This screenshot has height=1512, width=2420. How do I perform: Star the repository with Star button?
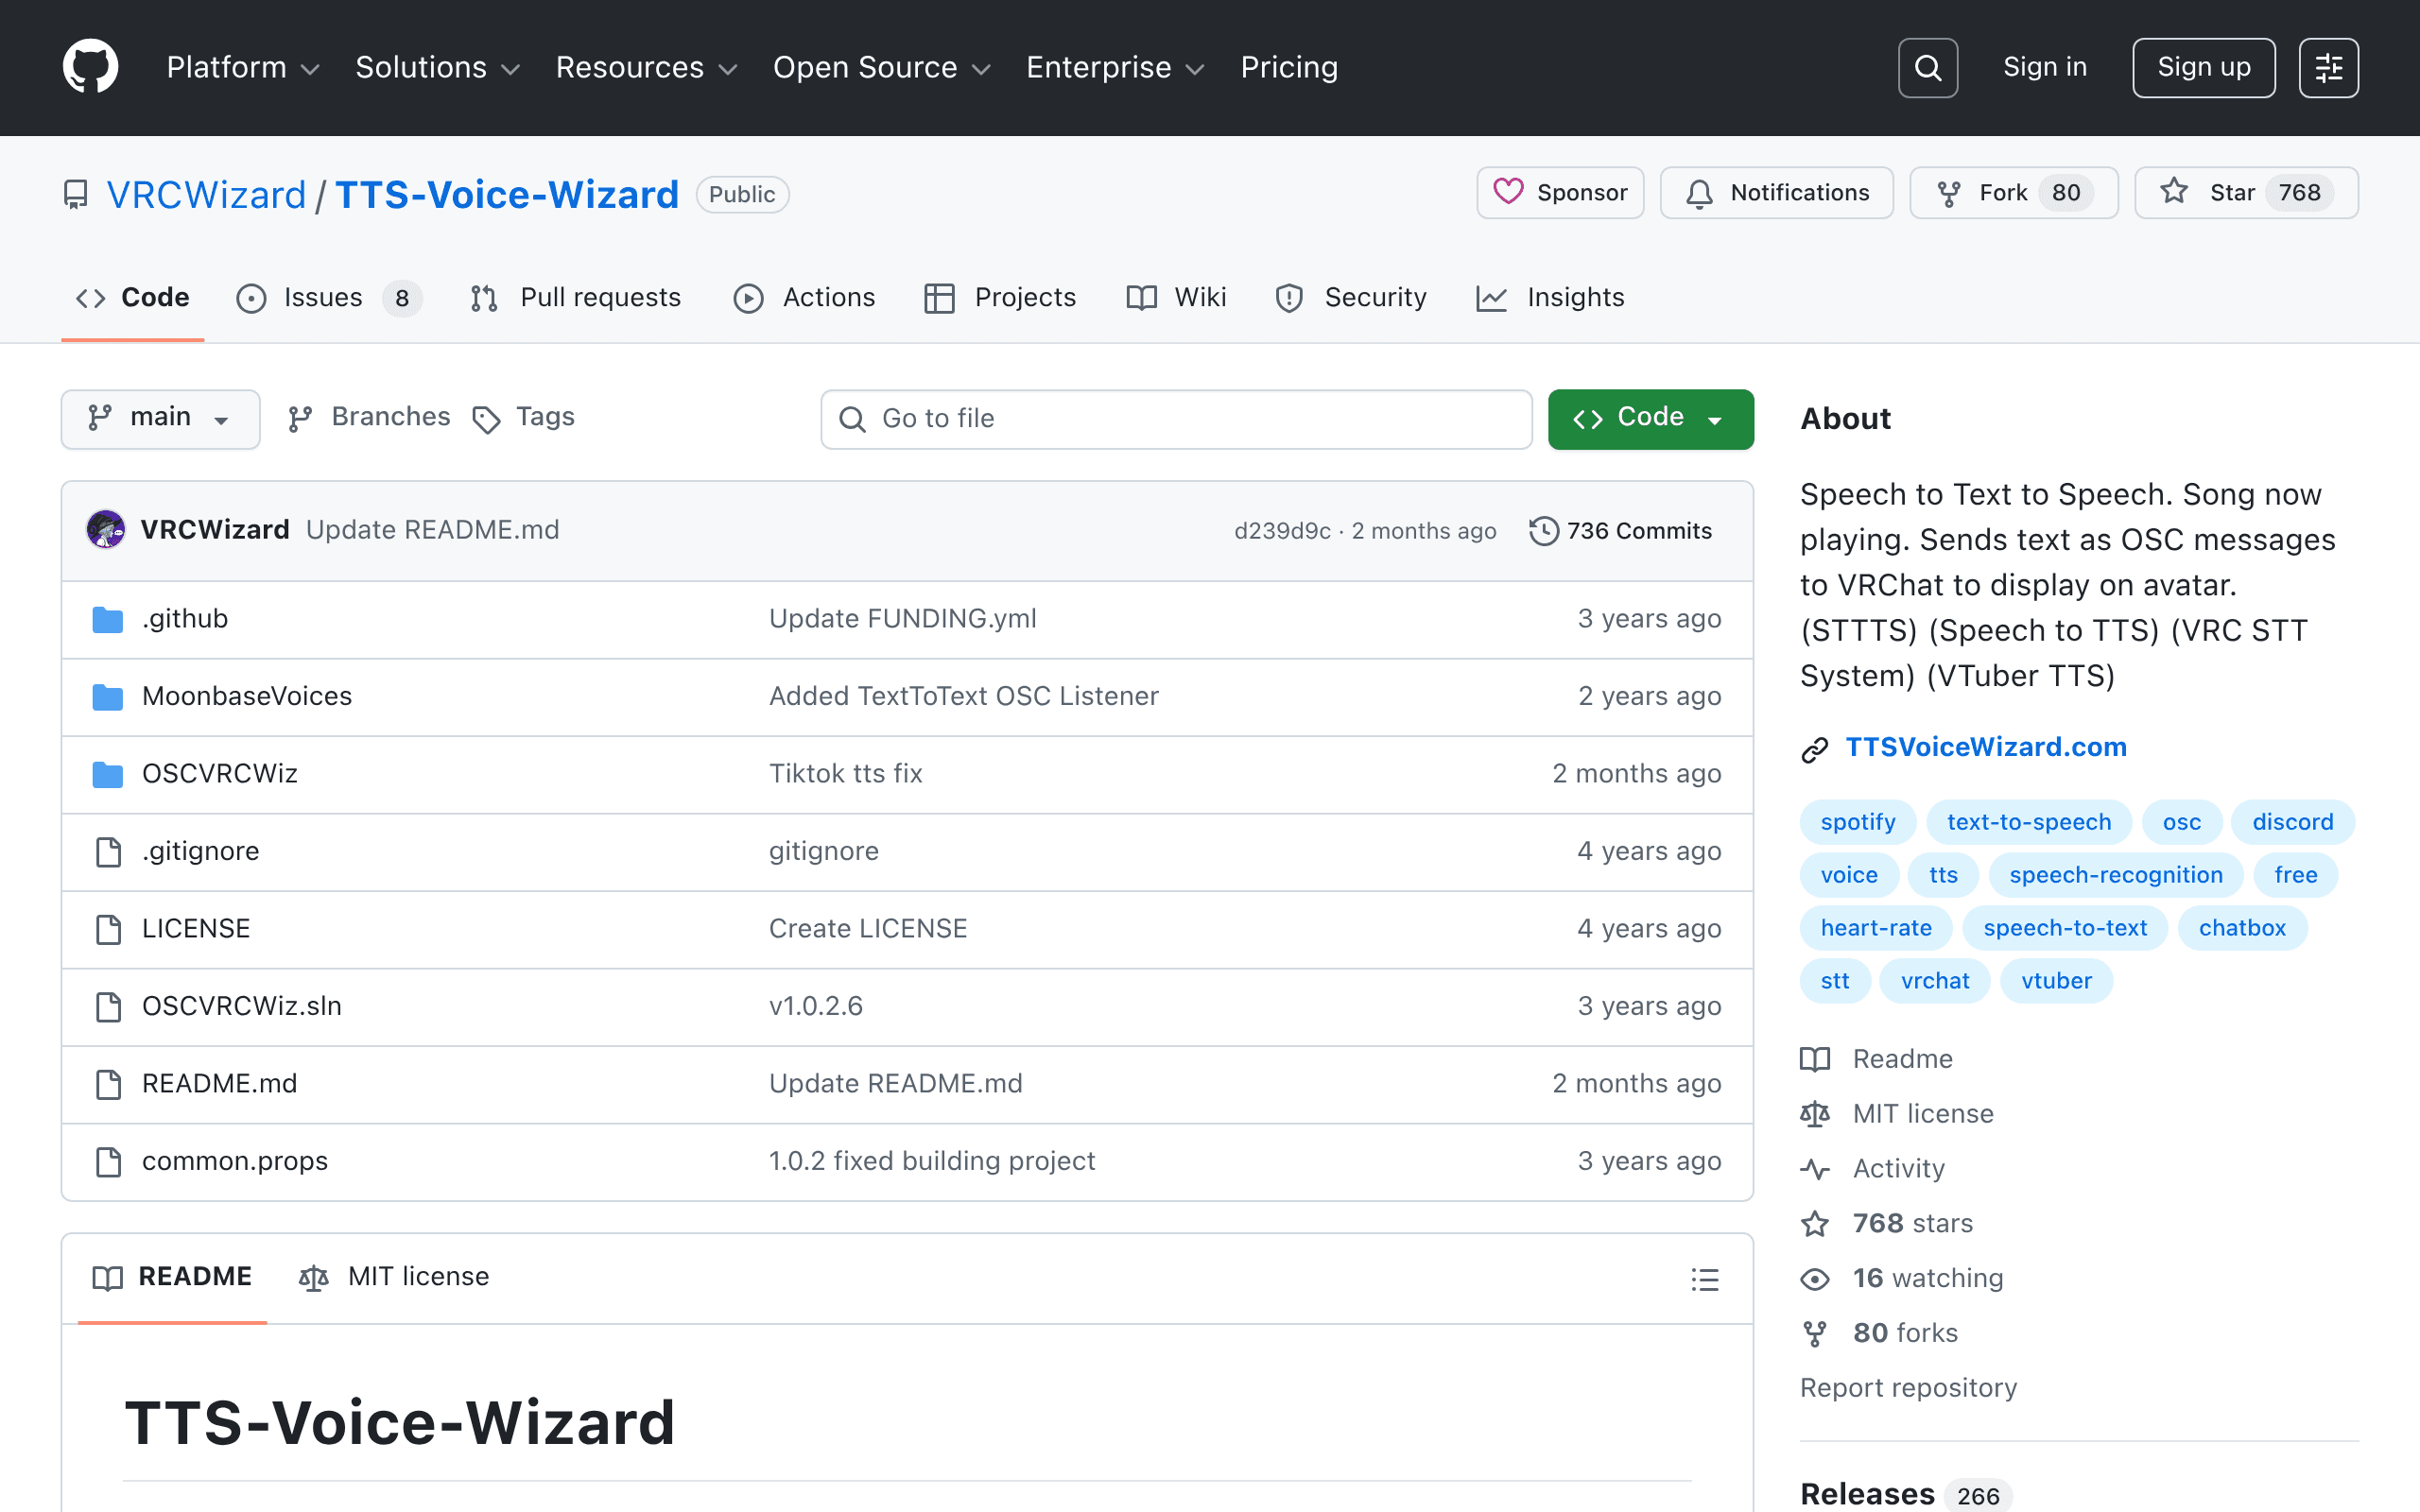pos(2246,192)
